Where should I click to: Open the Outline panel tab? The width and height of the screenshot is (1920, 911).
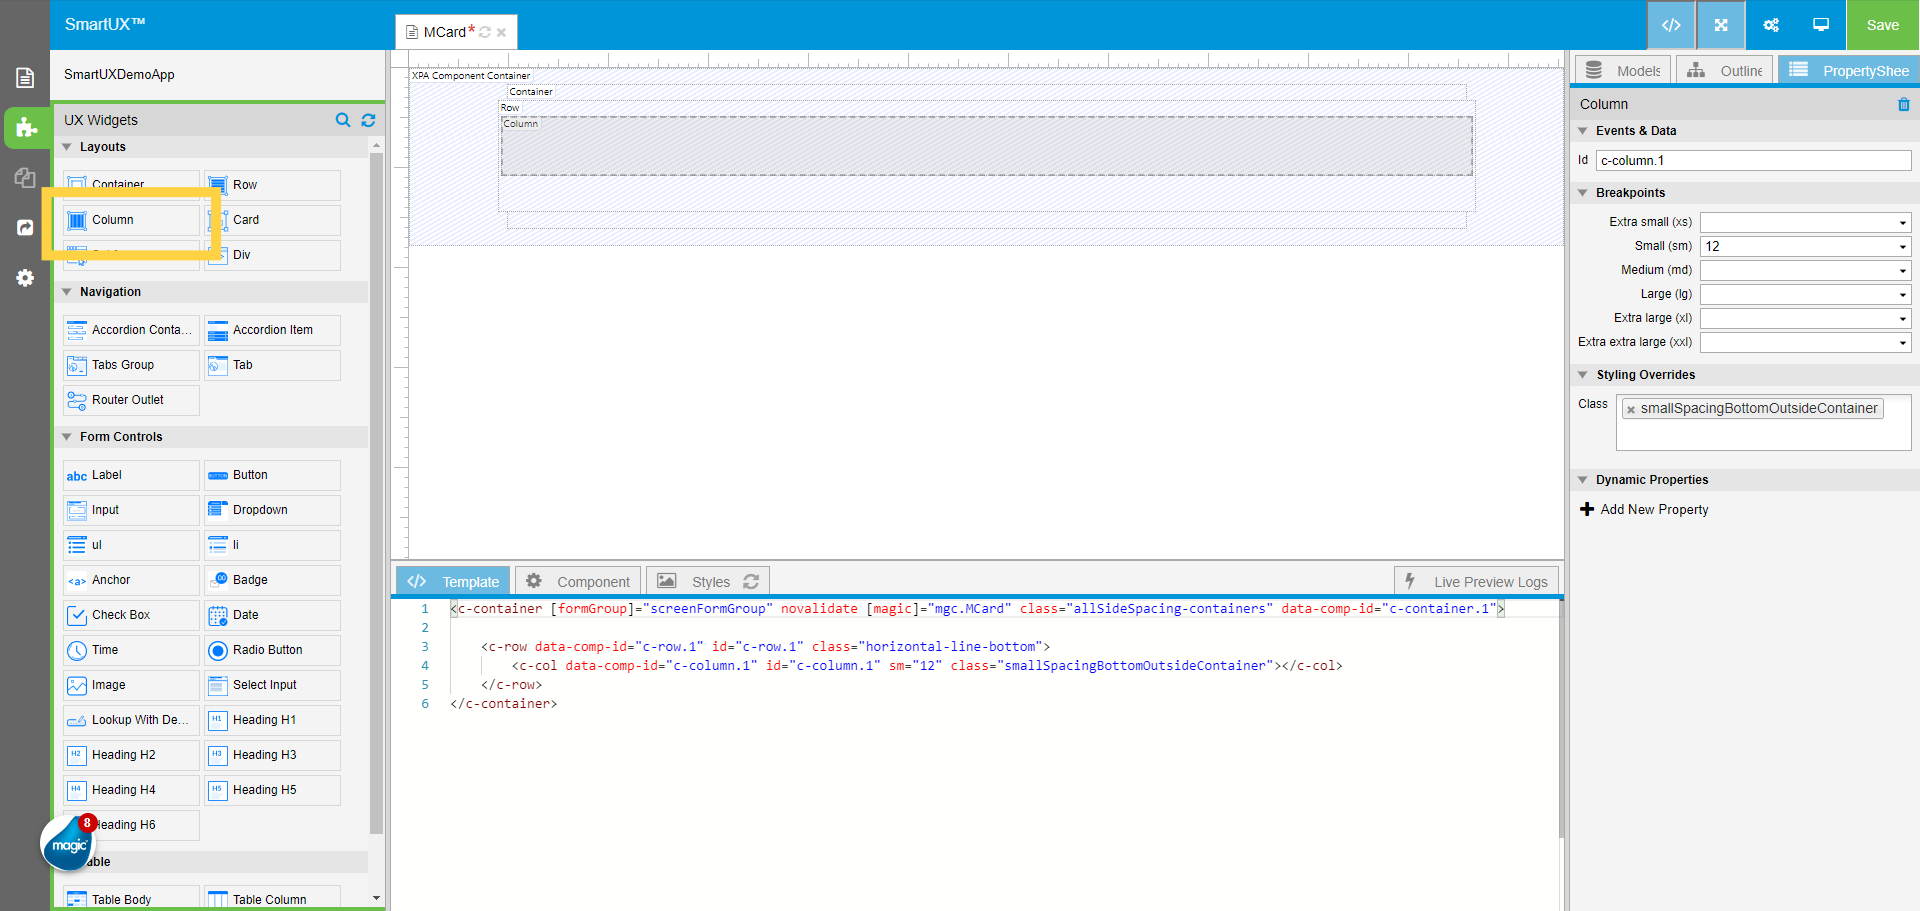click(x=1724, y=70)
